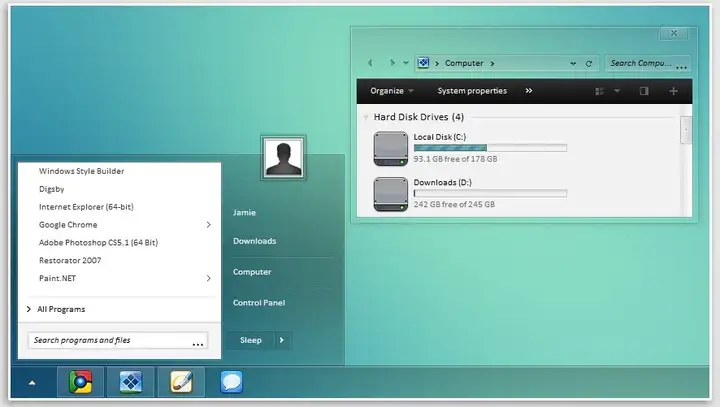The width and height of the screenshot is (720, 407).
Task: Launch Google Chrome from Start menu
Action: coord(68,225)
